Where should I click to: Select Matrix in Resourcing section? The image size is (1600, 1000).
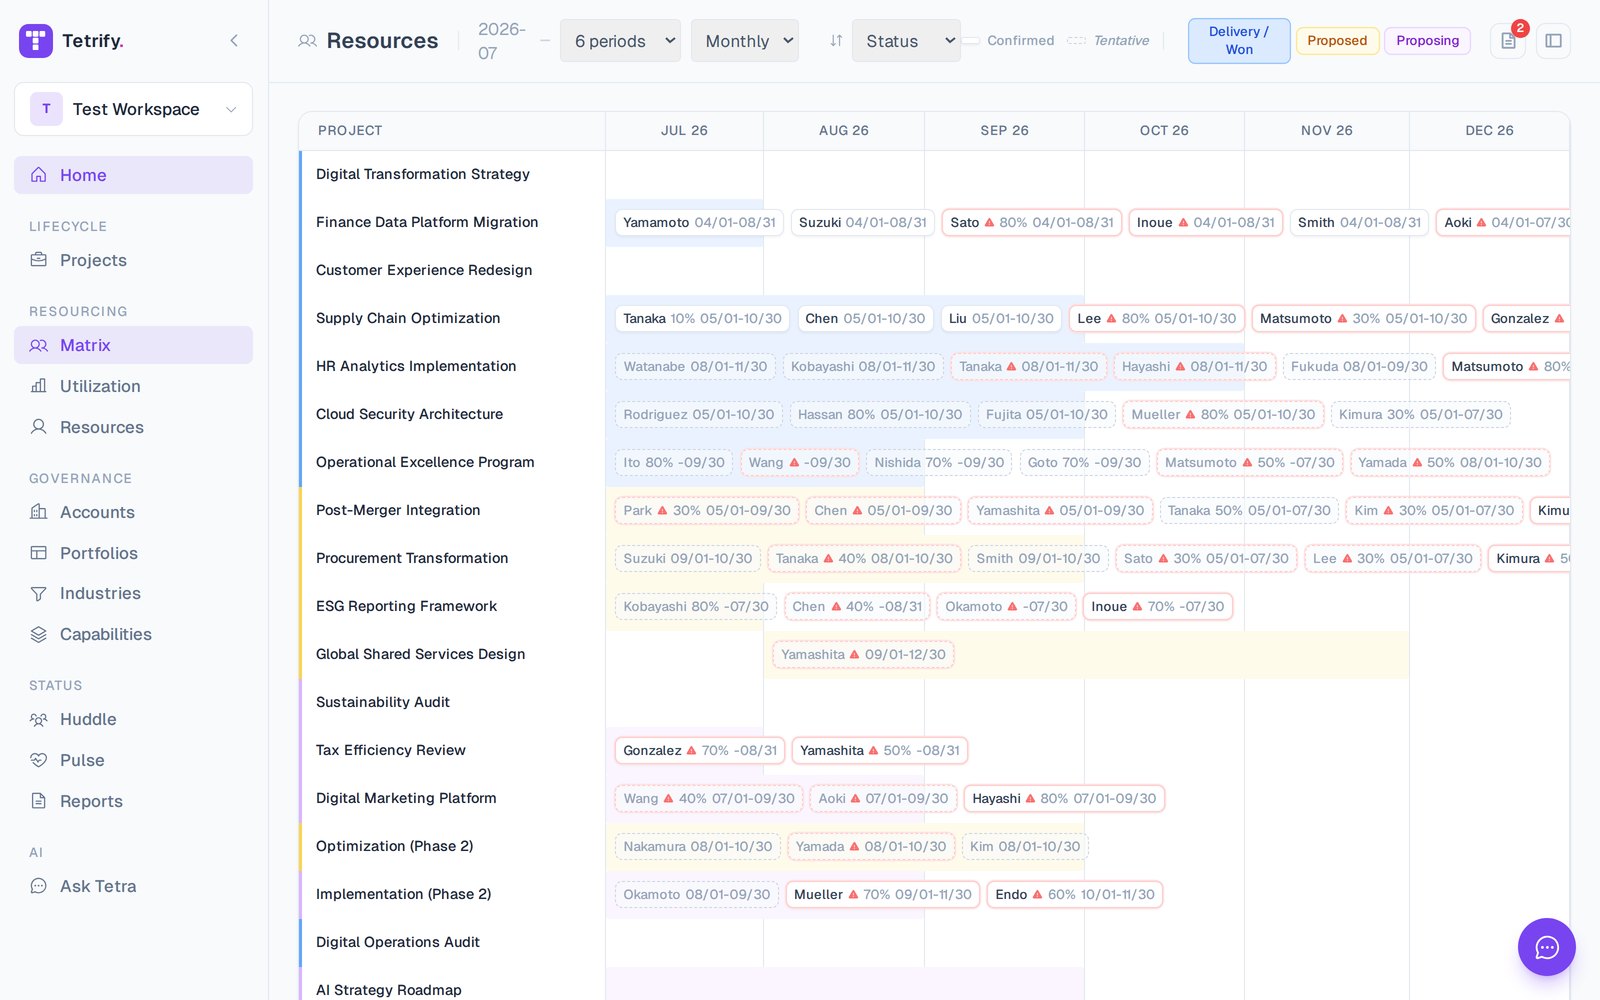(x=133, y=345)
